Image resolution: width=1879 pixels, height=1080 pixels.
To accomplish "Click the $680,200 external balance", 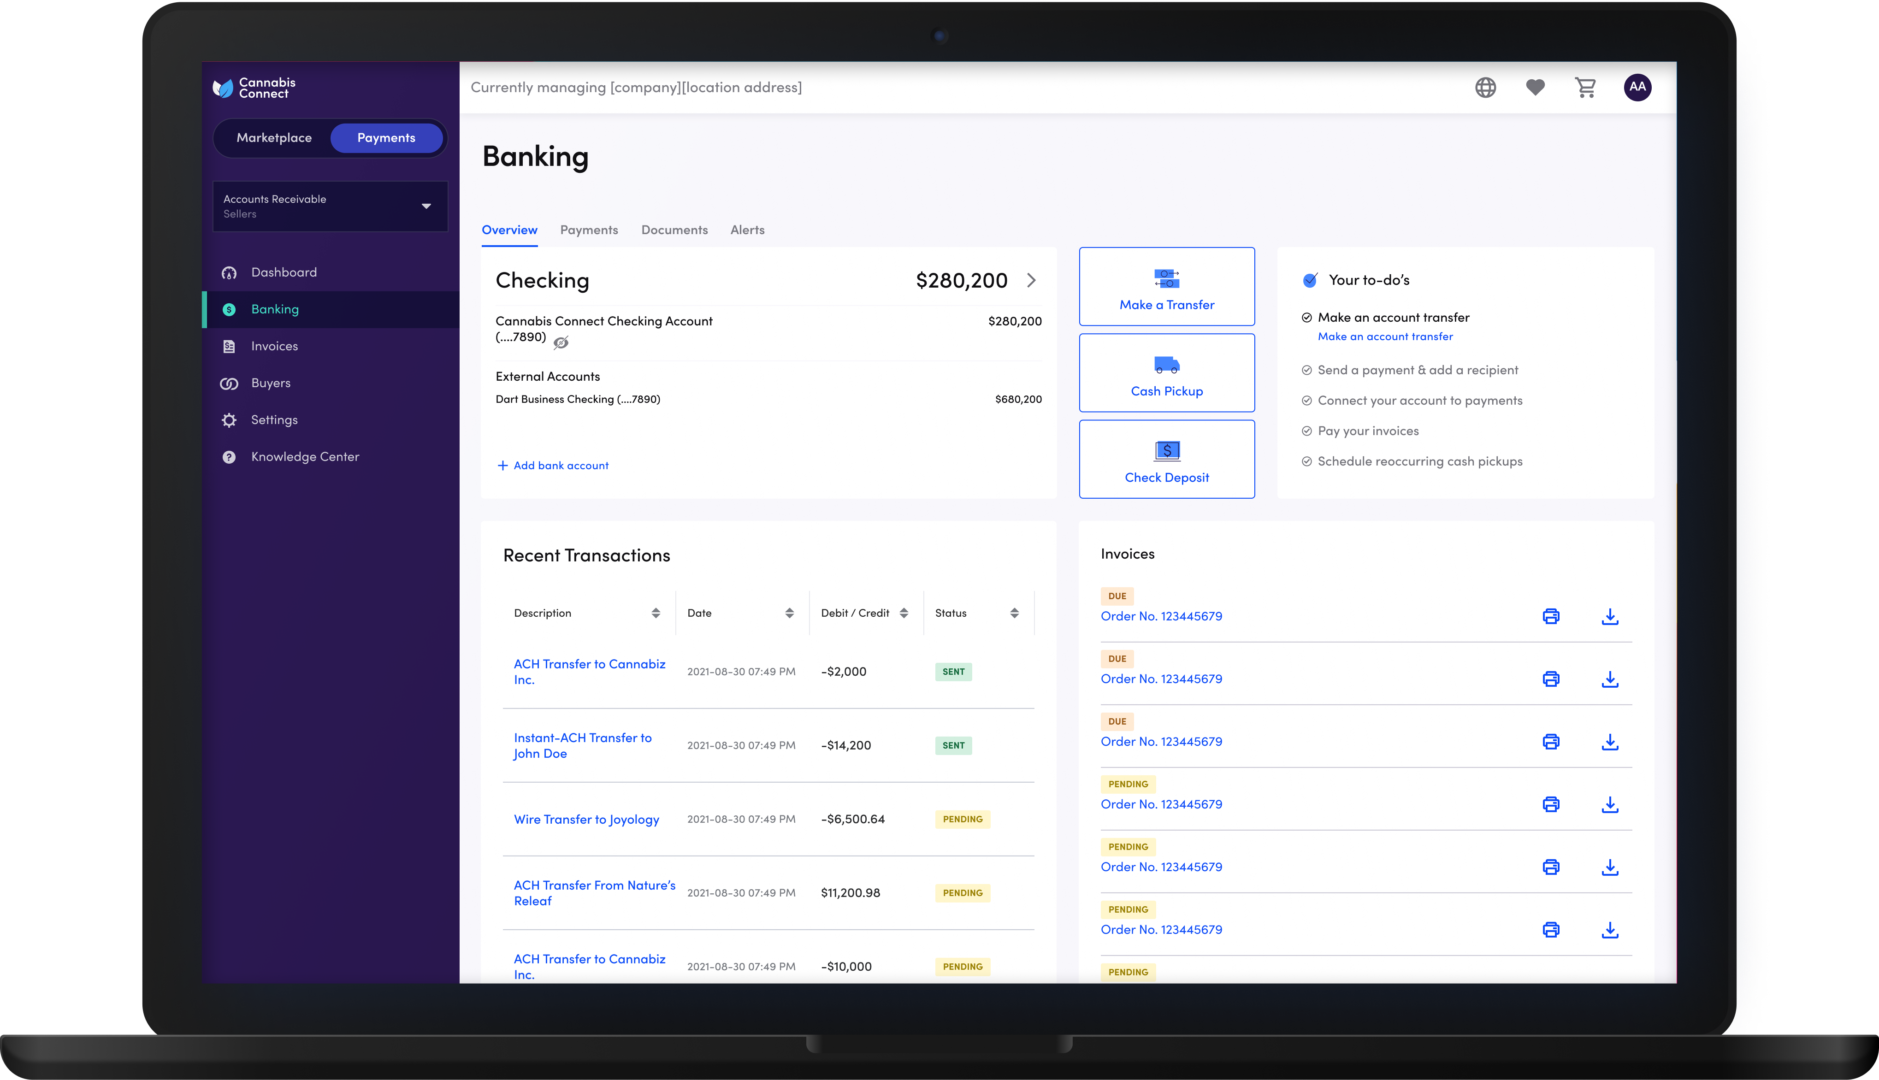I will [x=1018, y=399].
